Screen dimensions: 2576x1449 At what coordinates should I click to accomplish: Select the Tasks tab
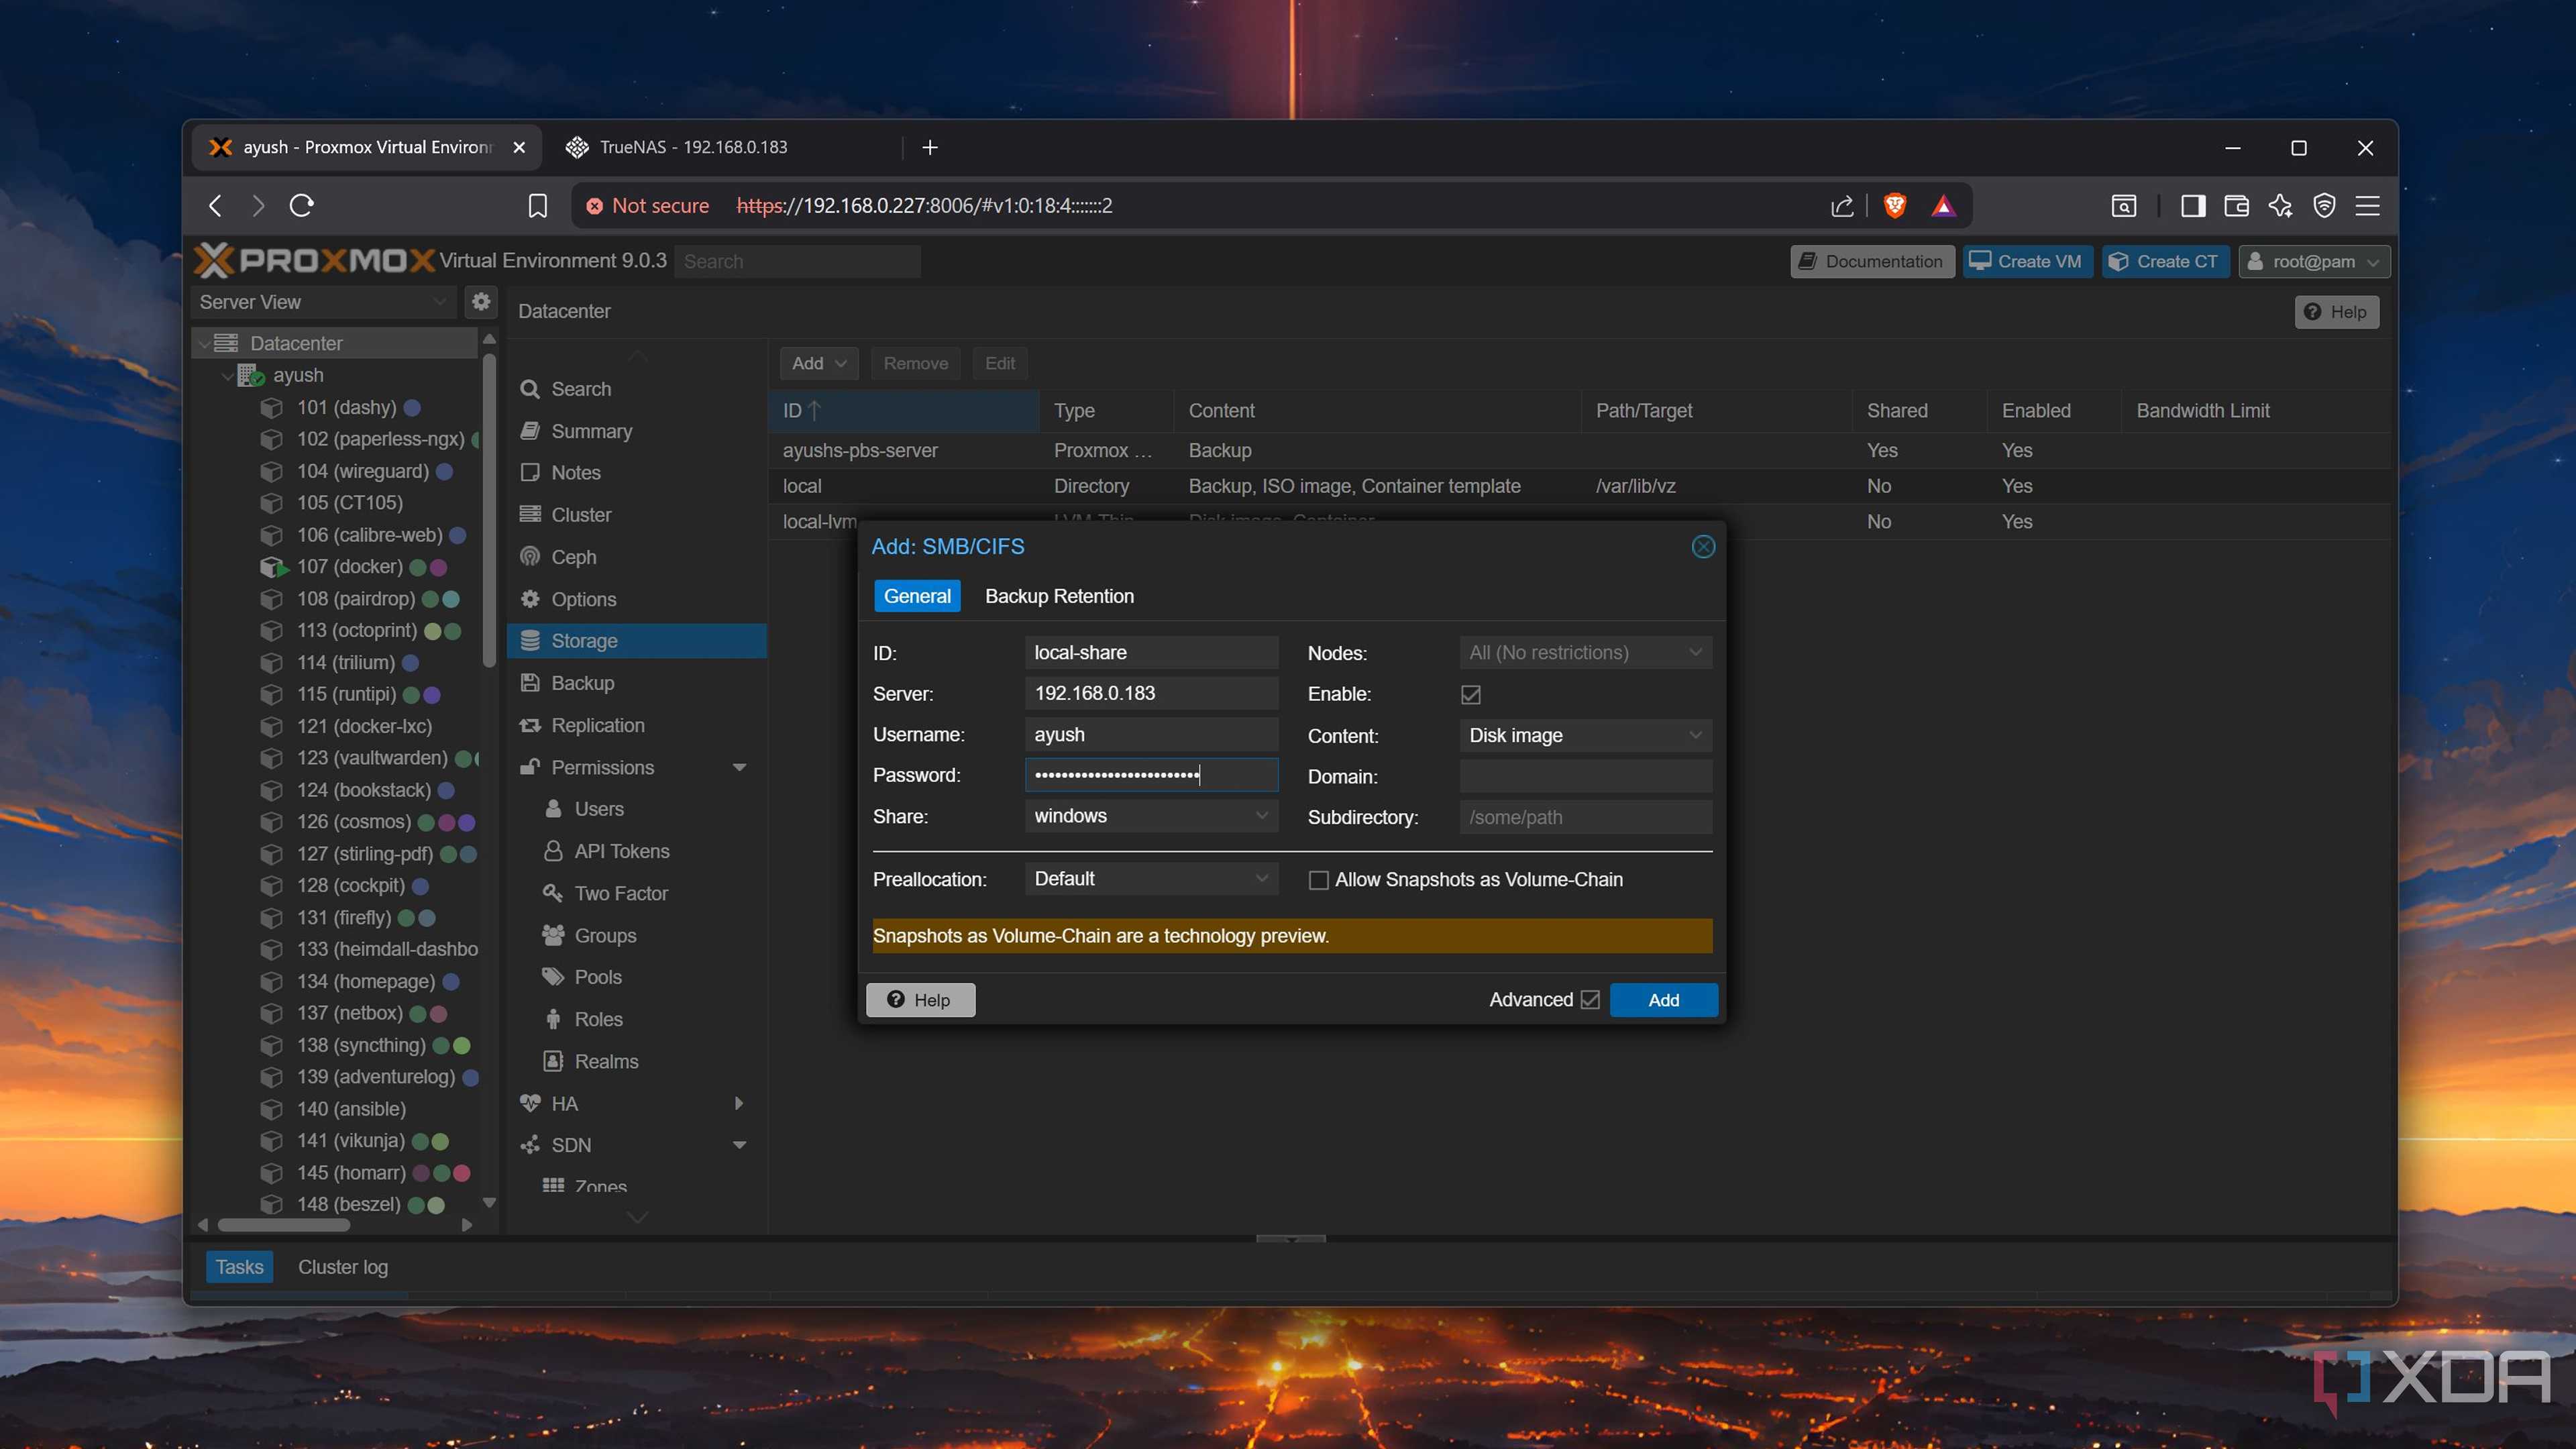point(239,1267)
